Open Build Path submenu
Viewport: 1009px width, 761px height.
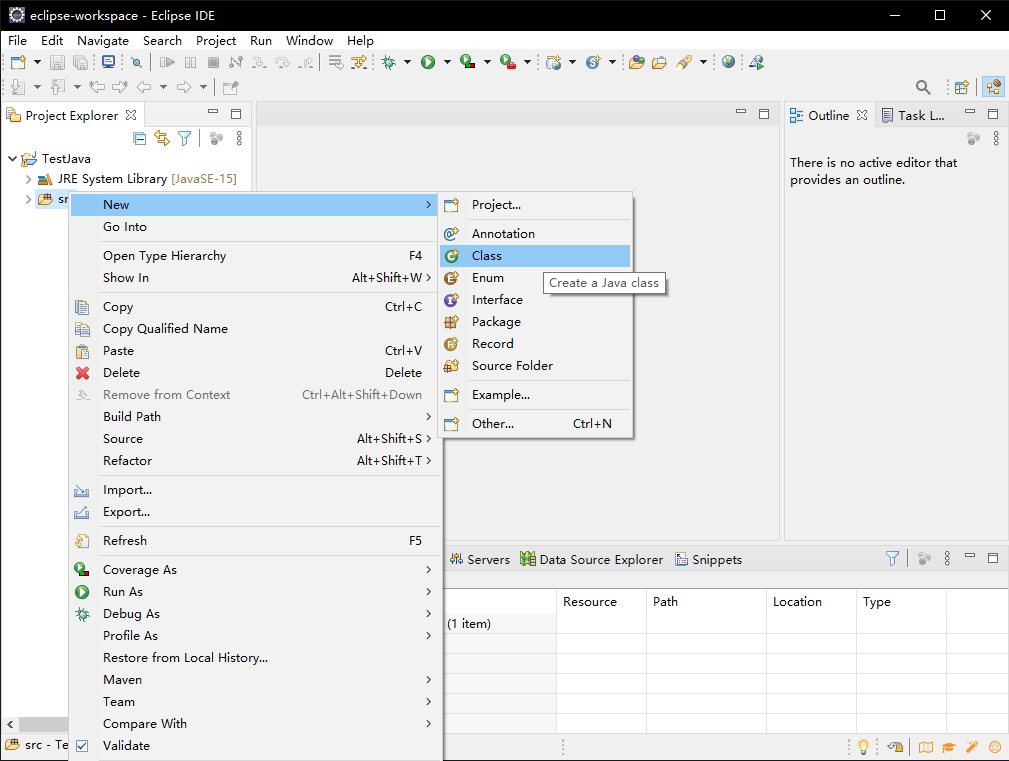(x=255, y=417)
